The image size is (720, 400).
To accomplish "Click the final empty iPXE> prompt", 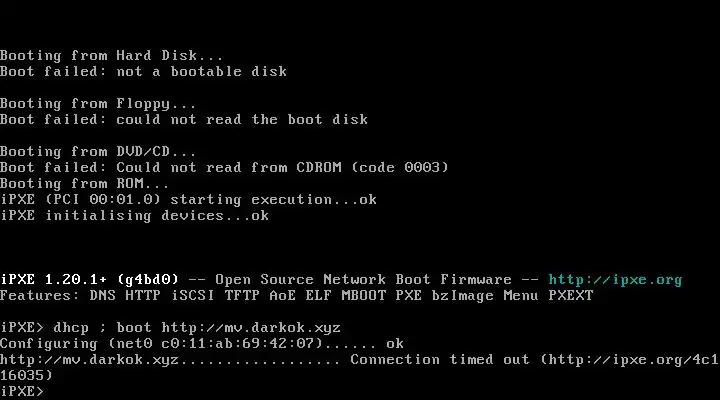I will 22,392.
